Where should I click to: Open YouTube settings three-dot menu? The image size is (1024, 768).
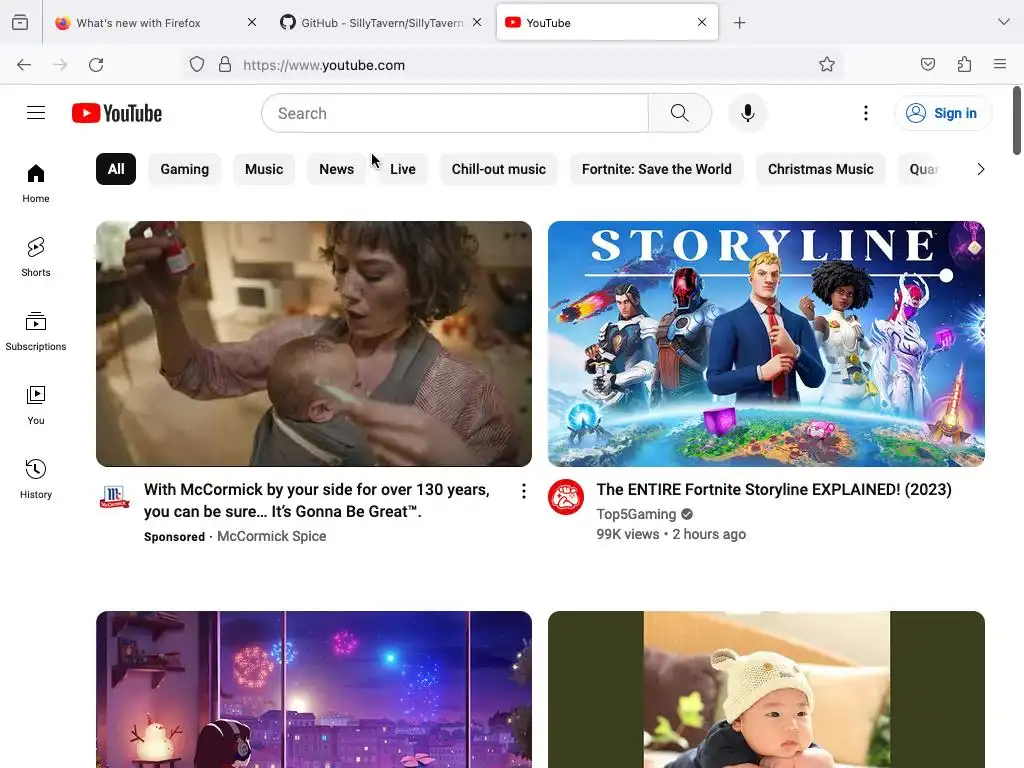tap(866, 113)
